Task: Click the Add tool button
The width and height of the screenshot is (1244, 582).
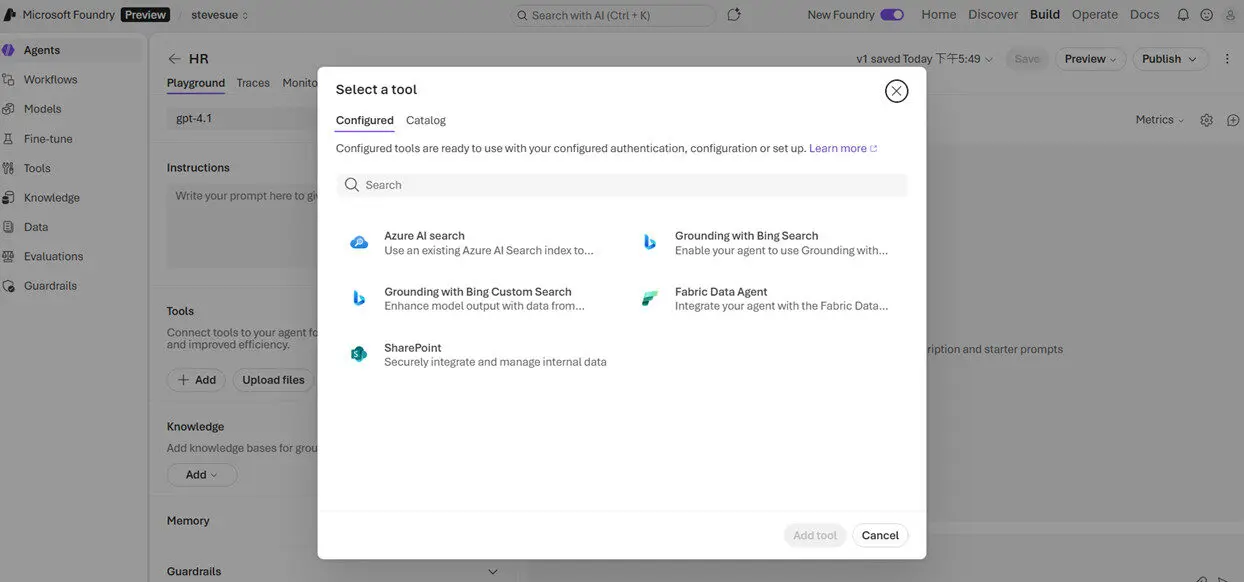Action: (815, 535)
